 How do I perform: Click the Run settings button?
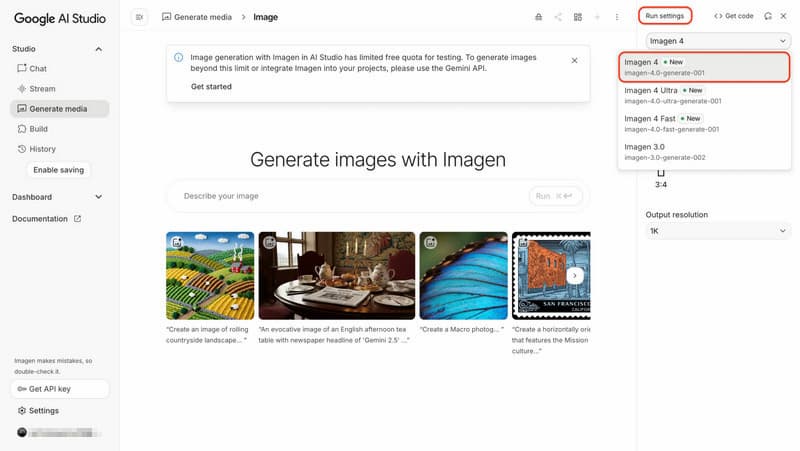tap(665, 16)
